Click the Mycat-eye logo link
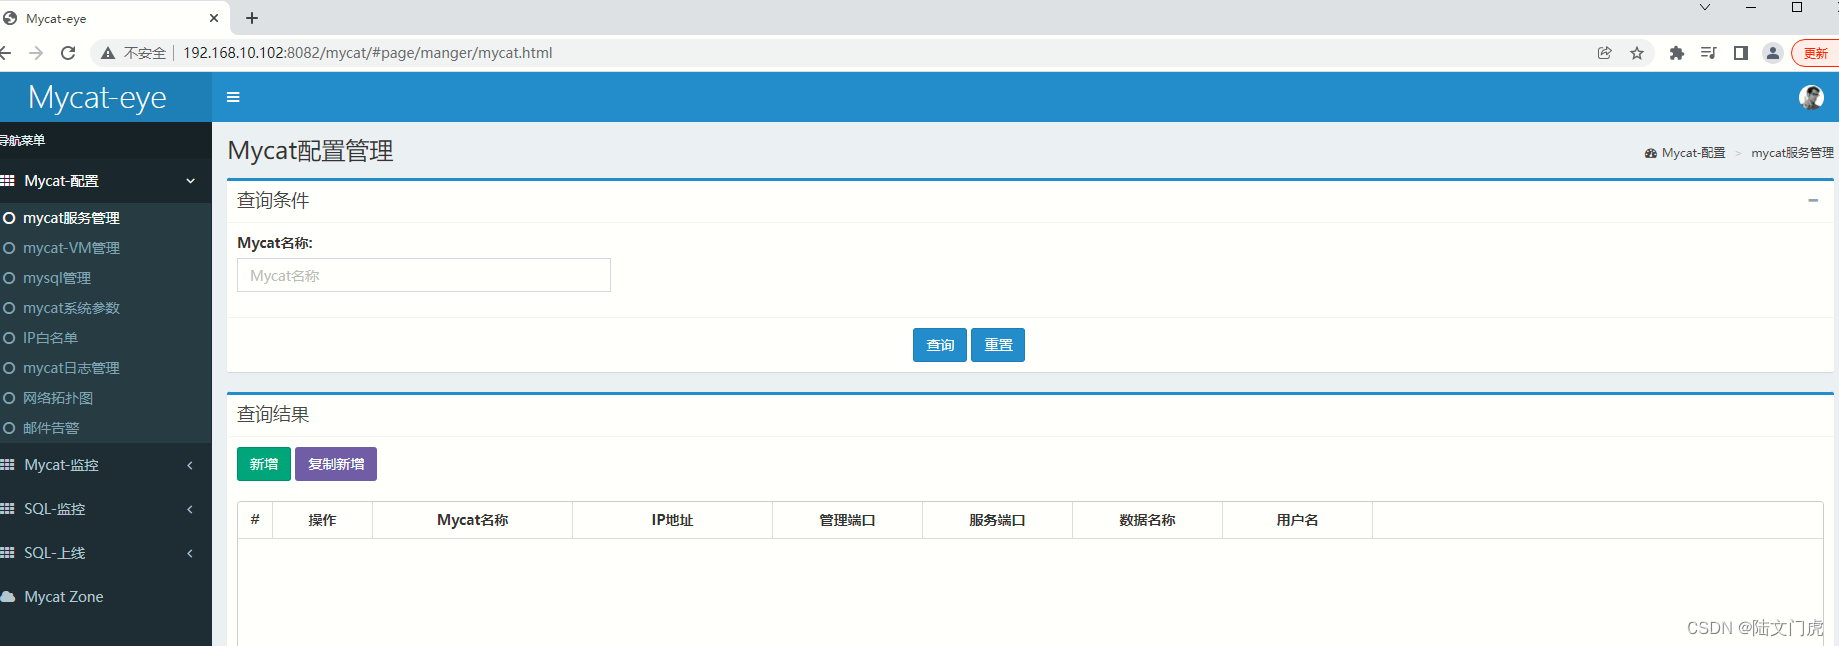This screenshot has height=646, width=1839. point(98,97)
